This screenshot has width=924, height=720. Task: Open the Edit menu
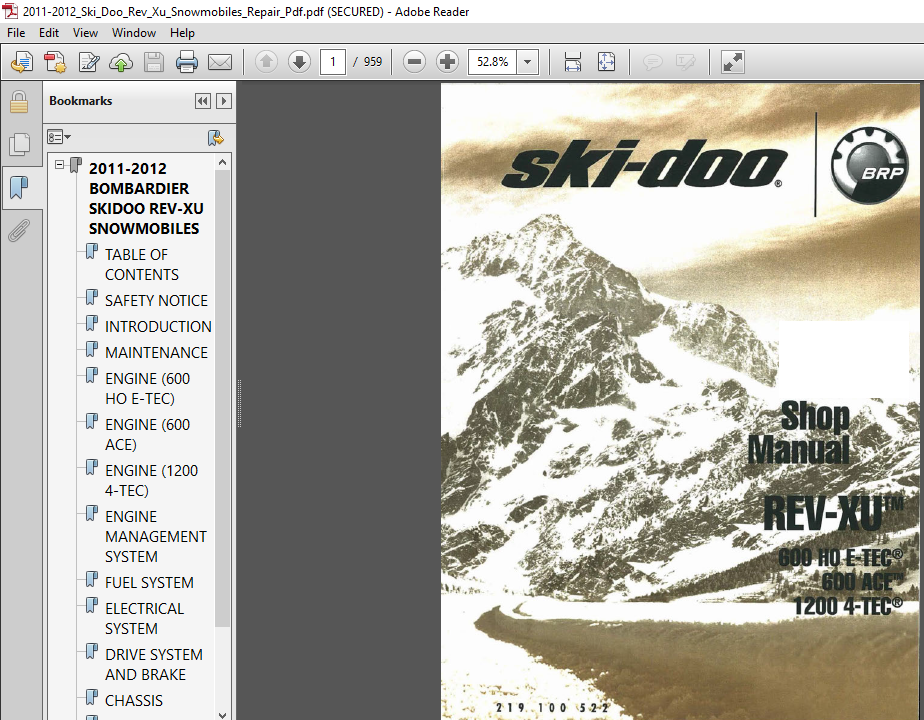click(49, 32)
